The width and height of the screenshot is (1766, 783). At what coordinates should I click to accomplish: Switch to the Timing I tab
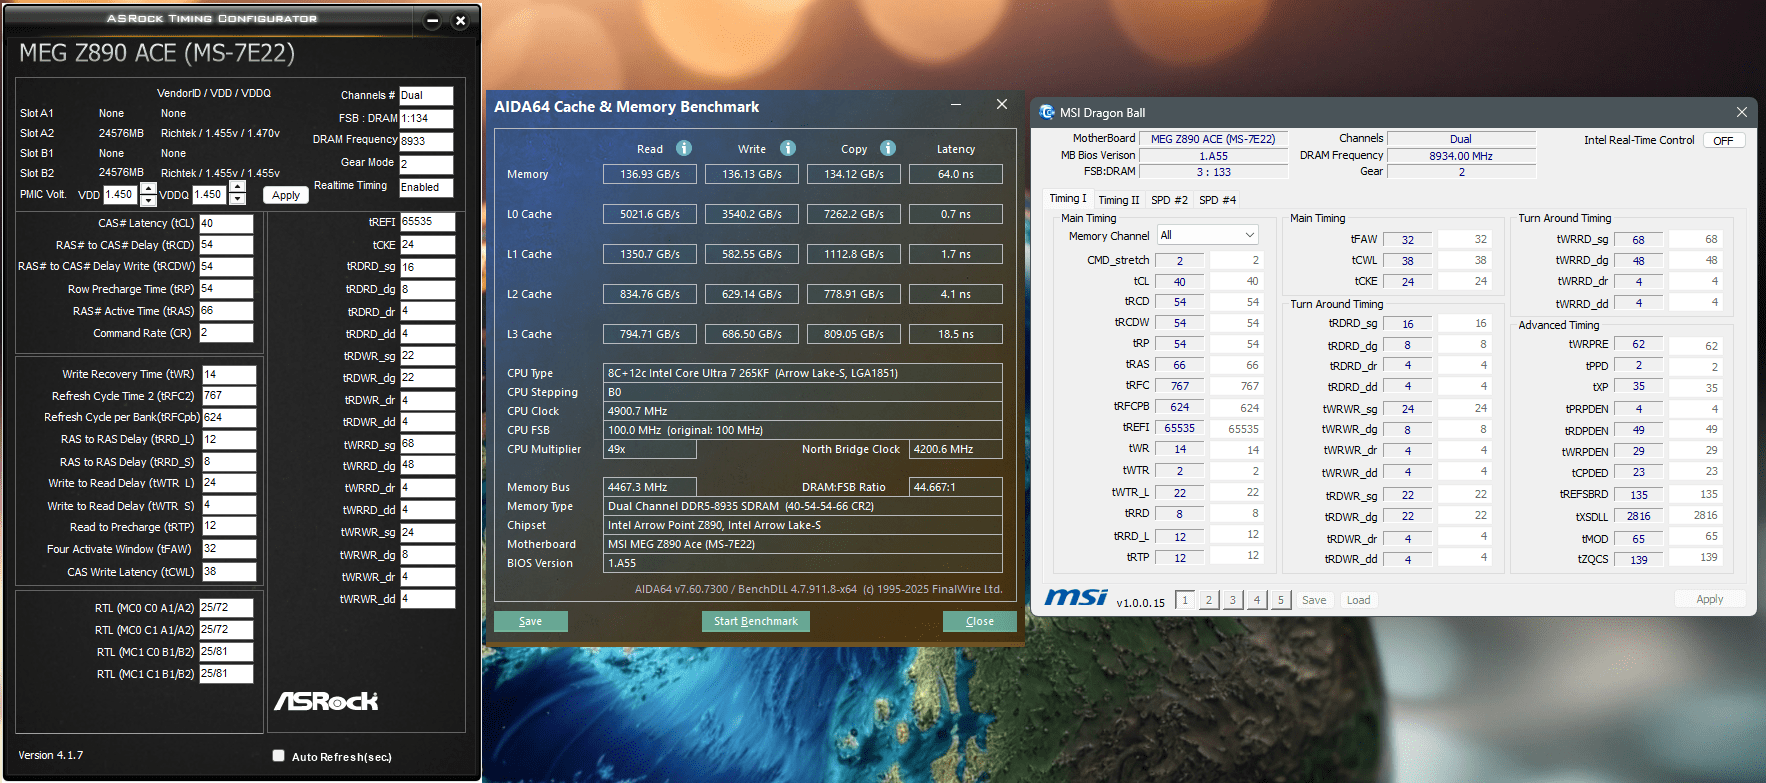pyautogui.click(x=1068, y=198)
